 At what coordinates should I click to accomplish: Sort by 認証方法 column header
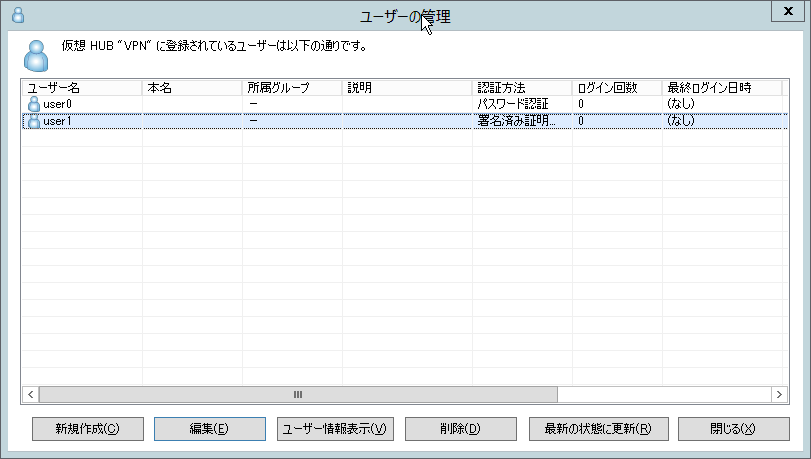(x=522, y=88)
